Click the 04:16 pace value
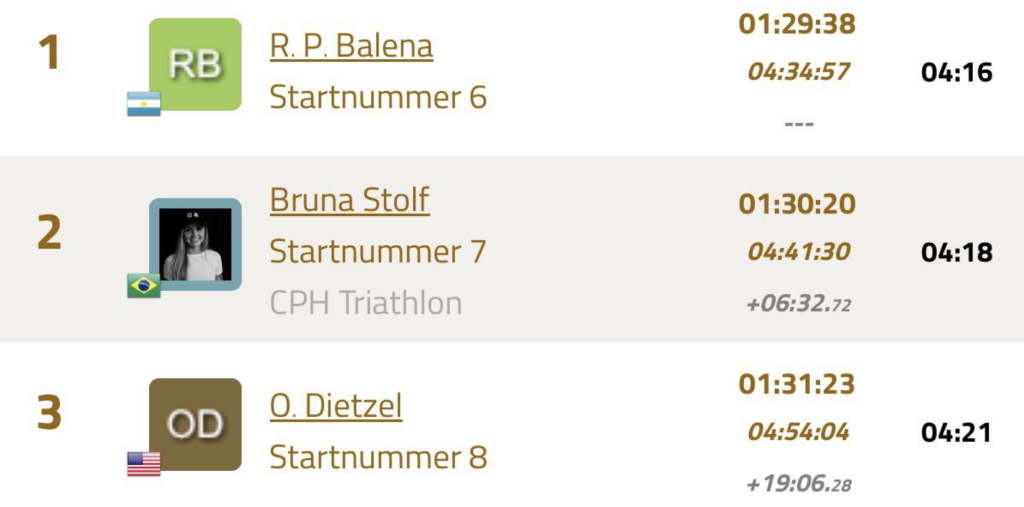The height and width of the screenshot is (507, 1024). (x=956, y=73)
